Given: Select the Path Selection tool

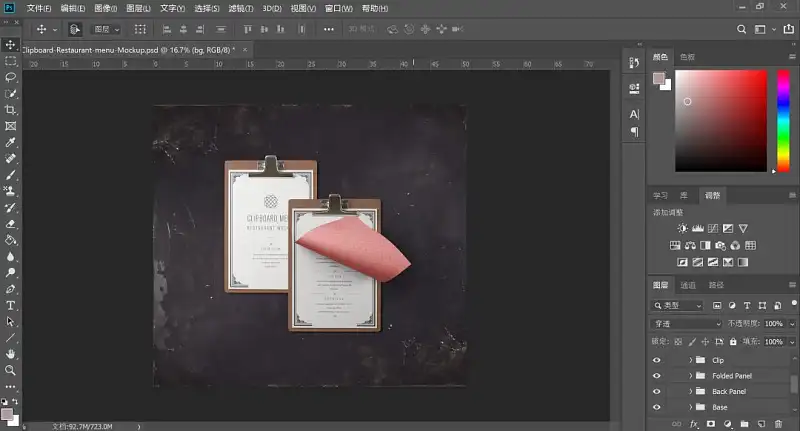Looking at the screenshot, I should [x=10, y=322].
